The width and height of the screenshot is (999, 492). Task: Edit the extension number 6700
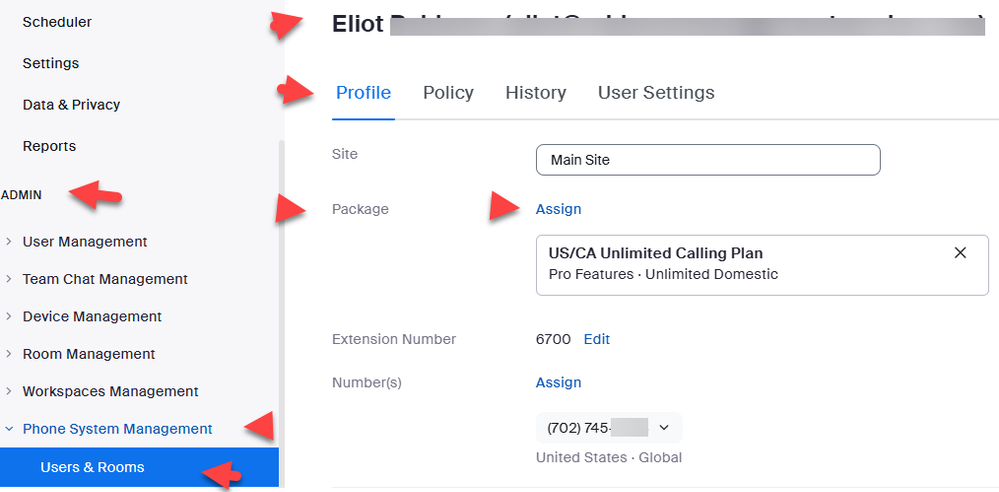(x=597, y=339)
